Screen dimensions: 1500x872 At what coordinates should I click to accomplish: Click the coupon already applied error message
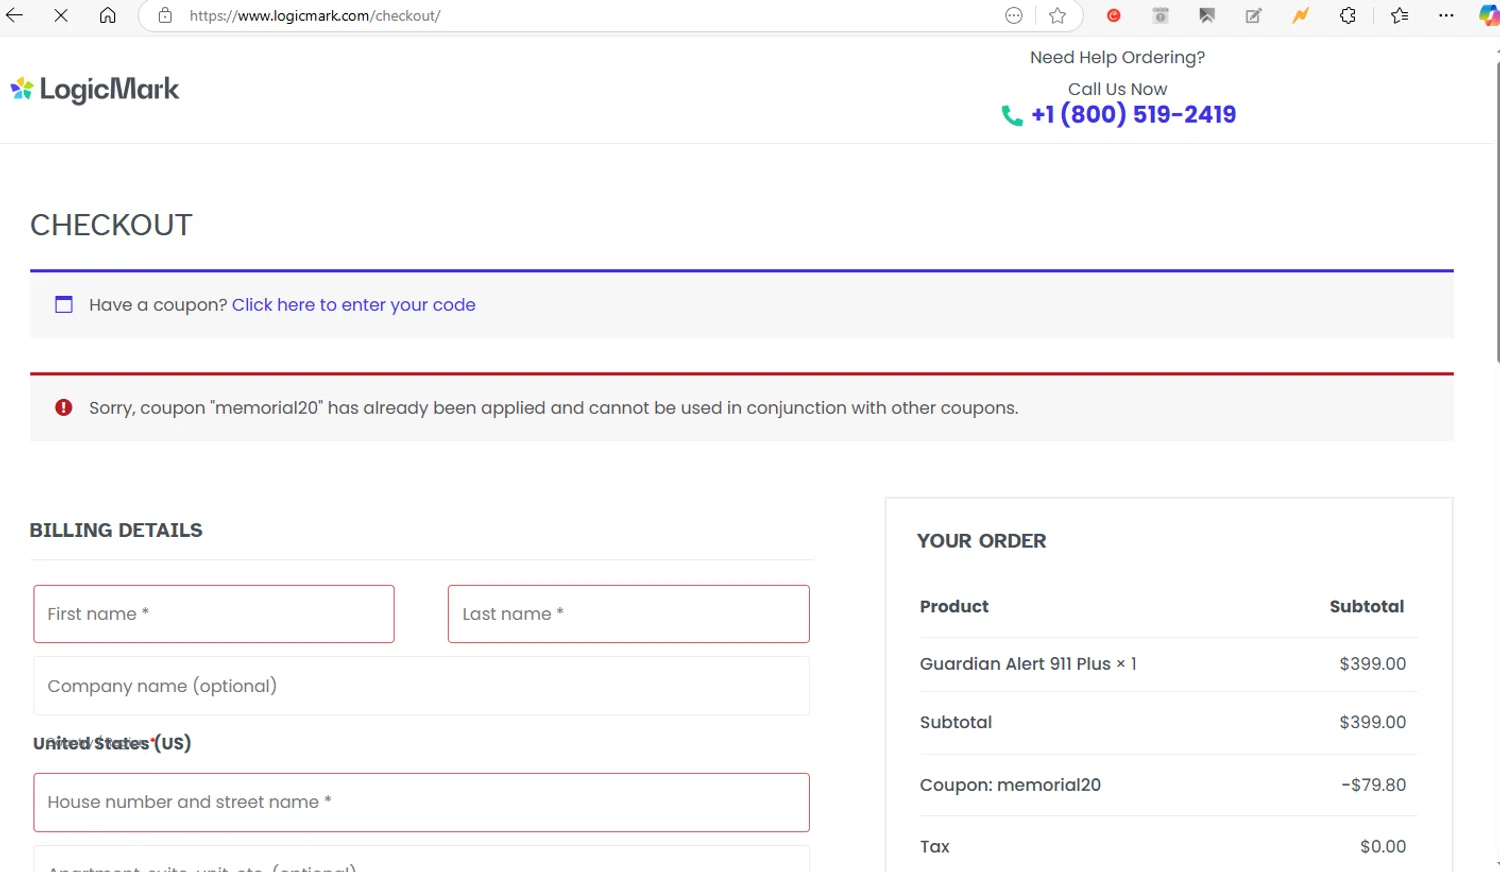[x=554, y=408]
